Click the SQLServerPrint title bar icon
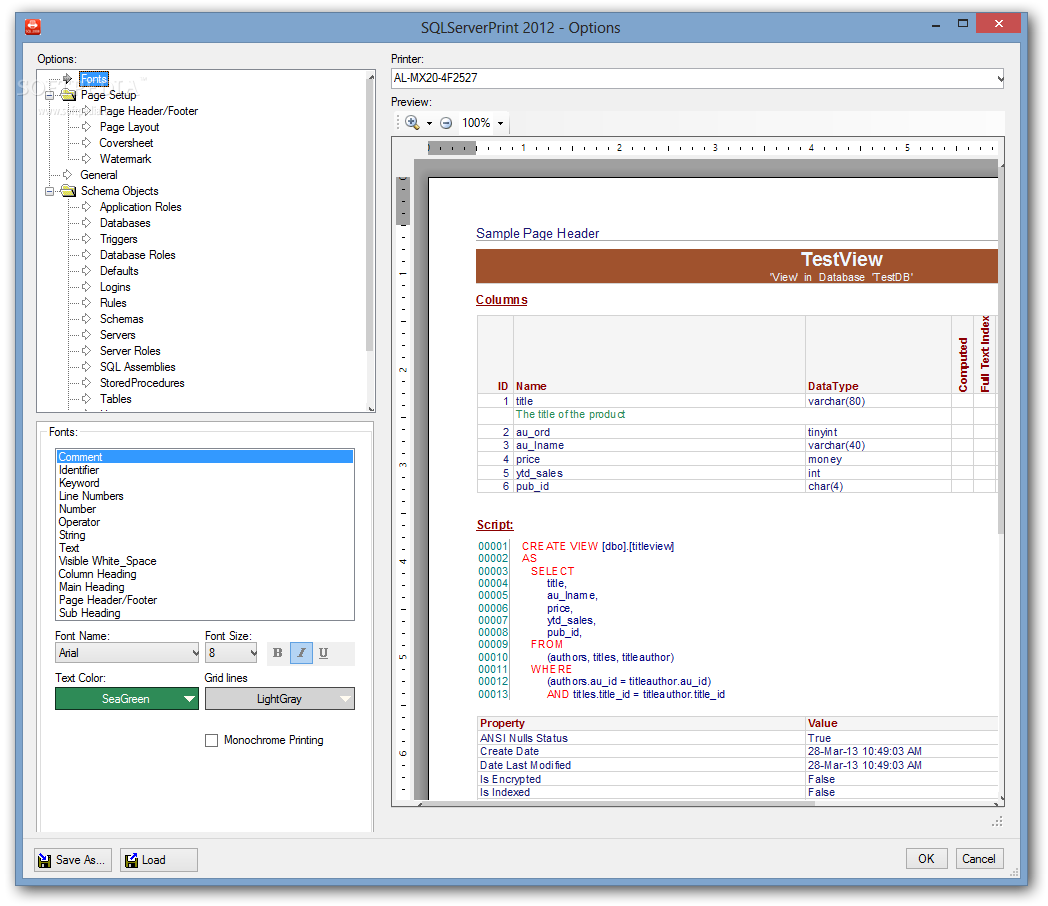Image resolution: width=1048 pixels, height=906 pixels. click(33, 27)
